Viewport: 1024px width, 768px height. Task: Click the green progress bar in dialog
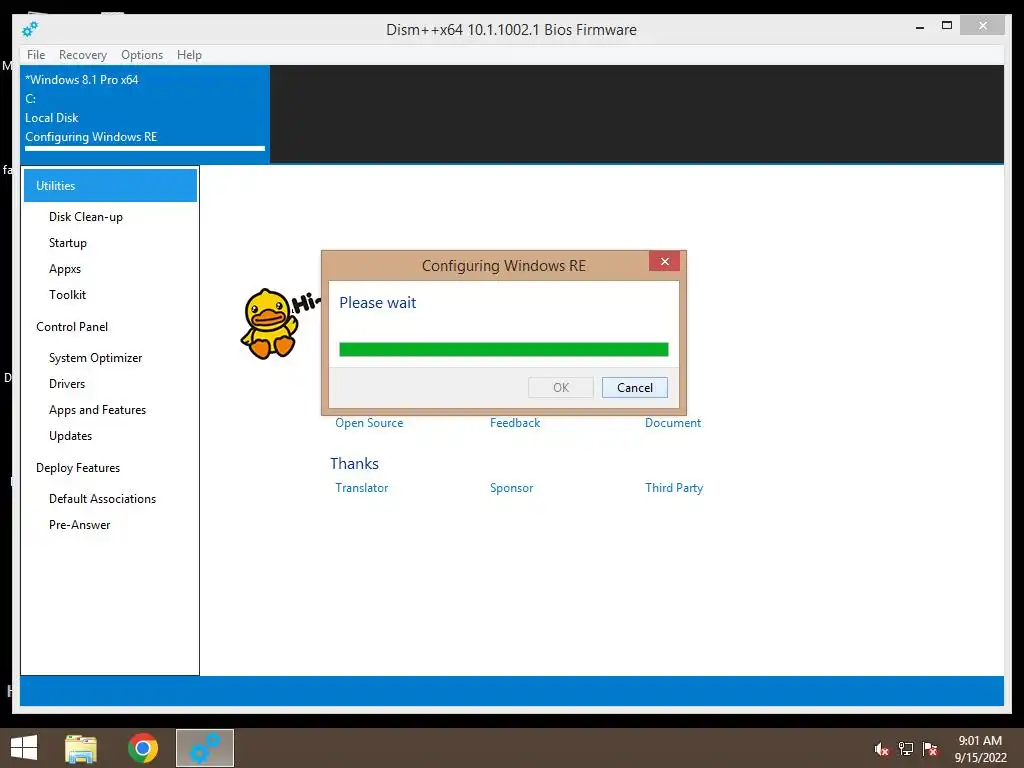pos(504,349)
